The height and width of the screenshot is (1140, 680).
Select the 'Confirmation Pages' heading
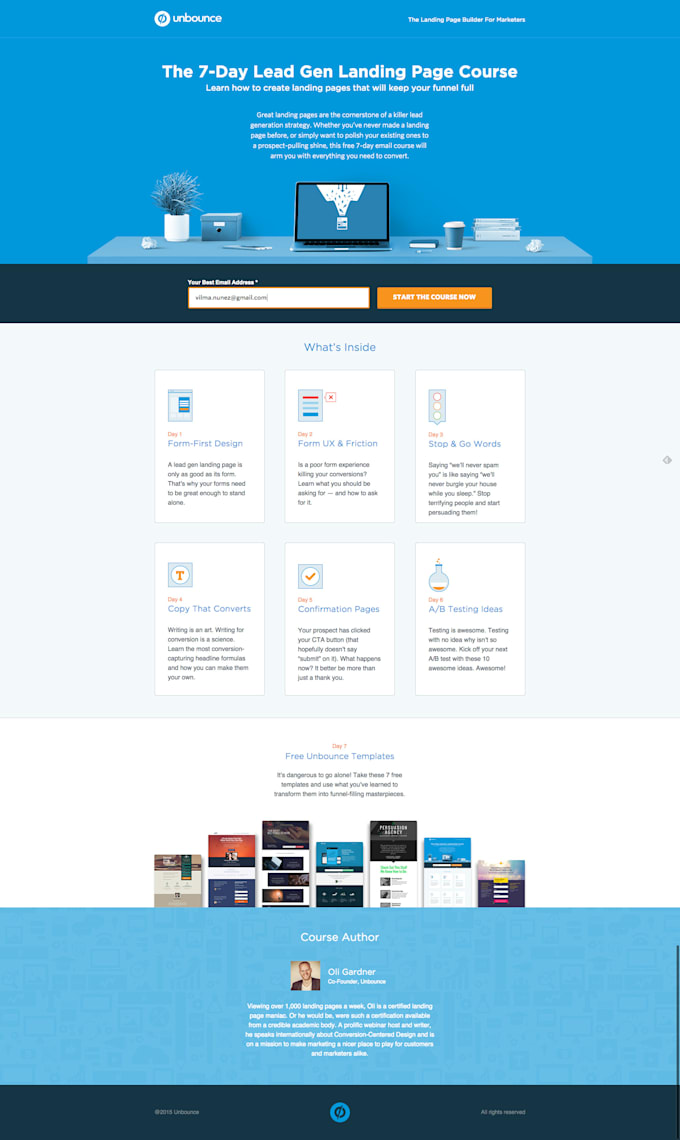point(338,609)
